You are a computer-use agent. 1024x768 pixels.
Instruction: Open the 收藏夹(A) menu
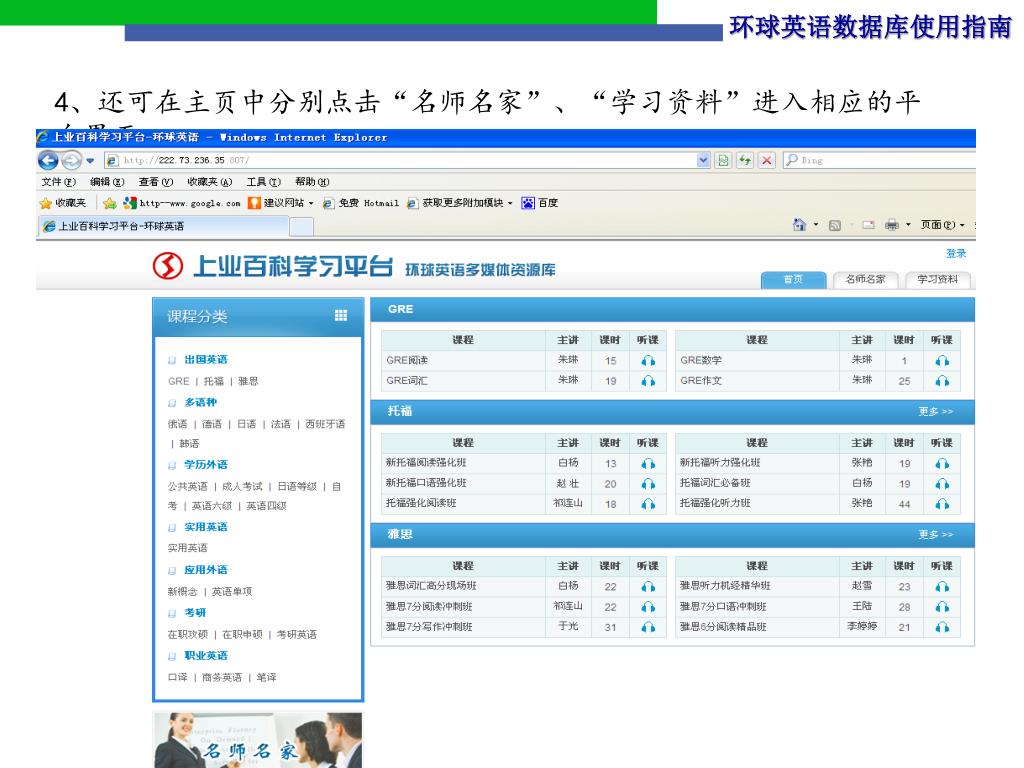210,182
